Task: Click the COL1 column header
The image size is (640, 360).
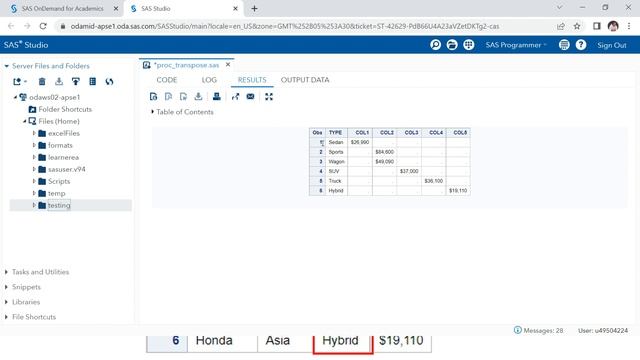Action: coord(360,133)
